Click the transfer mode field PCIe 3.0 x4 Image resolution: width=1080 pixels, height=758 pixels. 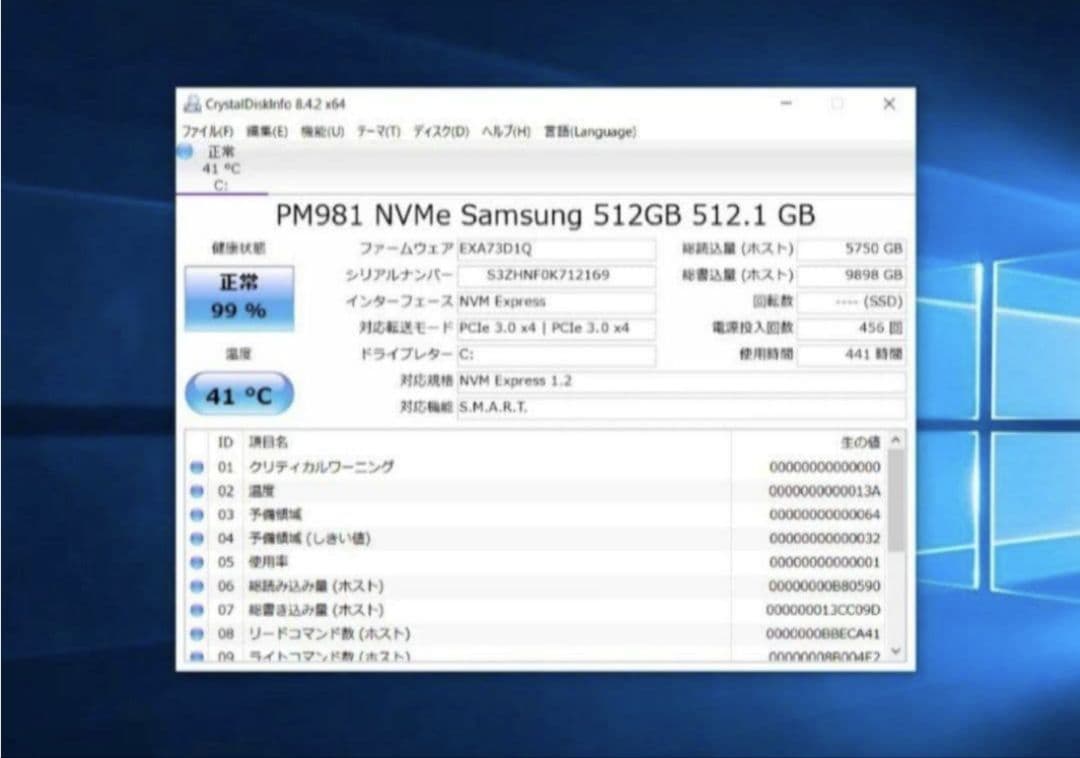(x=556, y=328)
